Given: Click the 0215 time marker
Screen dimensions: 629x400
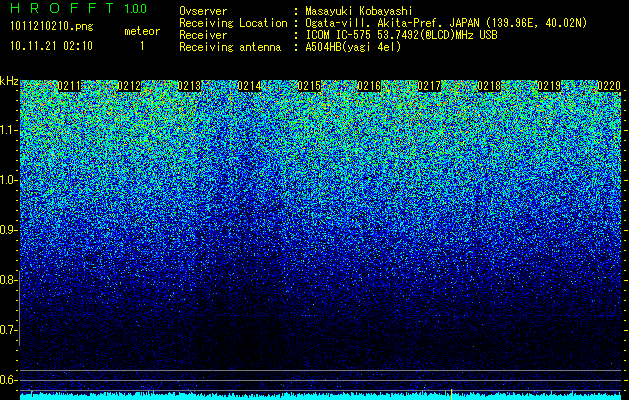Looking at the screenshot, I should tap(309, 86).
